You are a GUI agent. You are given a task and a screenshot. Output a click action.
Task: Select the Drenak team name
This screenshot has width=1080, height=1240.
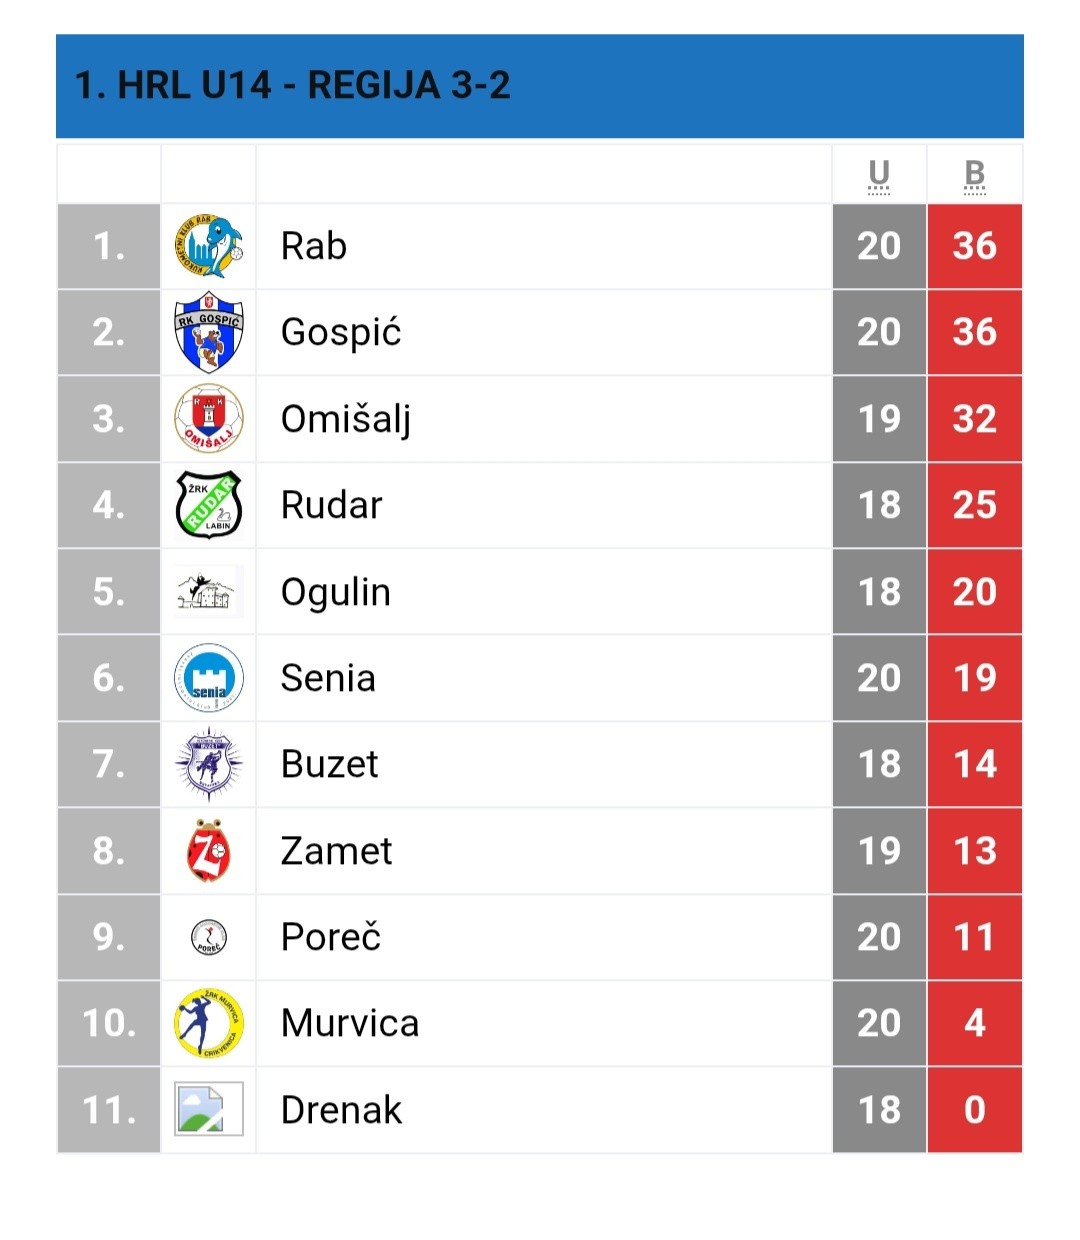tap(341, 1109)
